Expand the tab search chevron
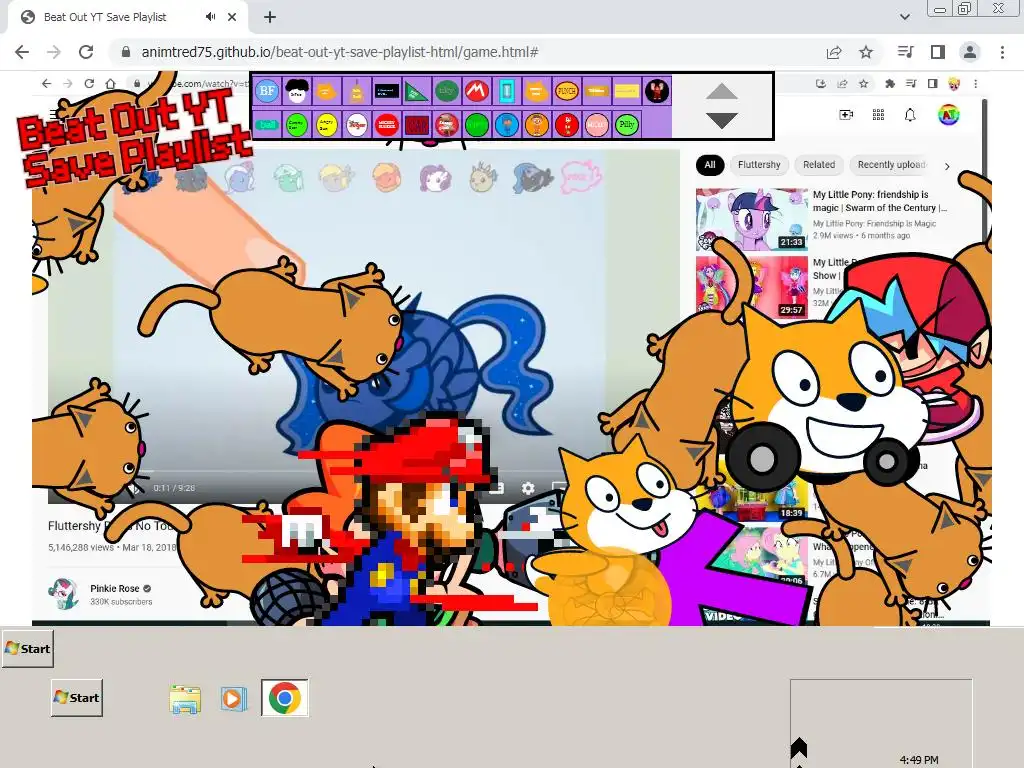 tap(904, 17)
